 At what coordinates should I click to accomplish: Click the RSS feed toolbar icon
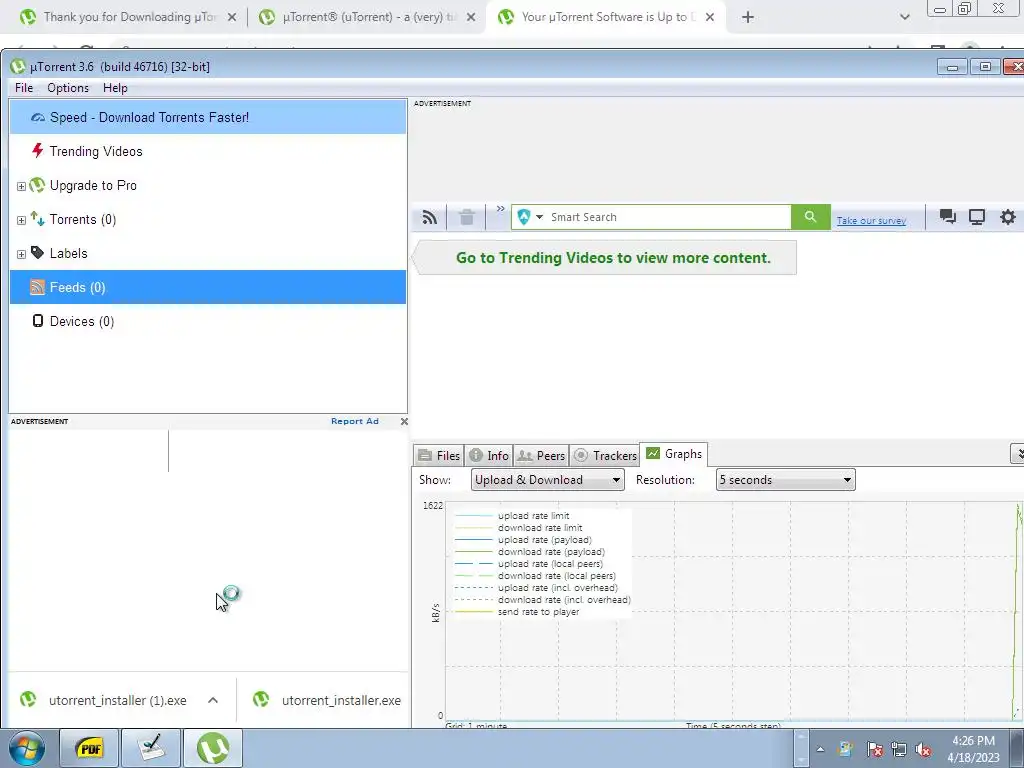point(429,217)
